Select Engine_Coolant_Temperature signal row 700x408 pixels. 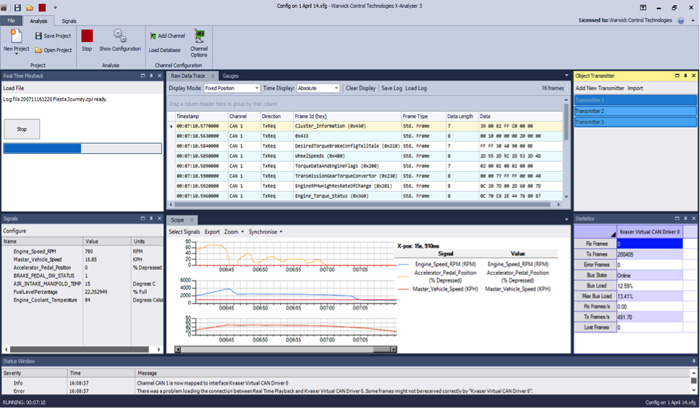point(82,300)
